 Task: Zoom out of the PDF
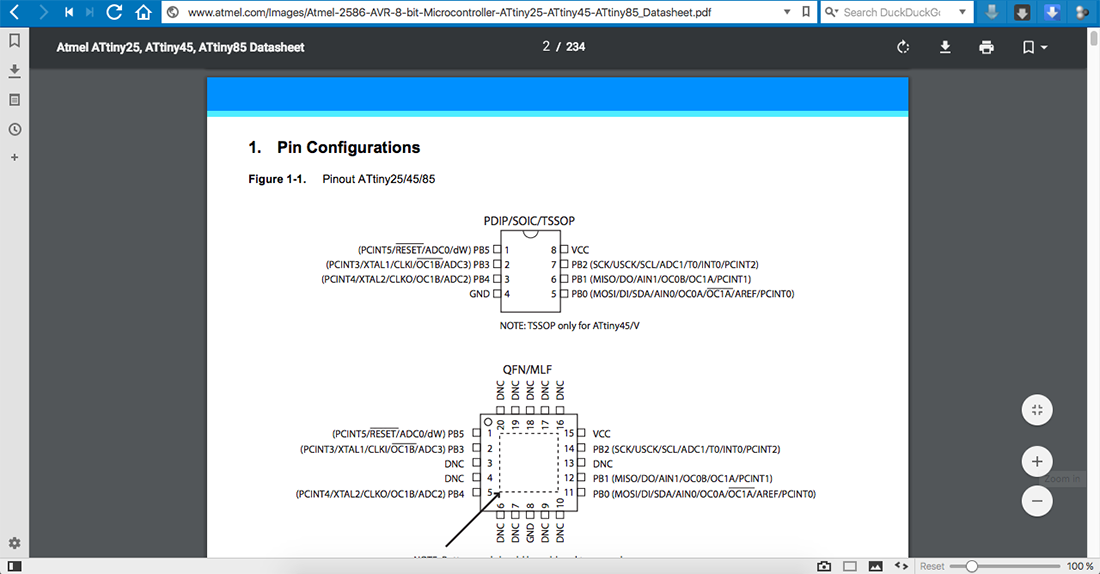pos(1037,501)
